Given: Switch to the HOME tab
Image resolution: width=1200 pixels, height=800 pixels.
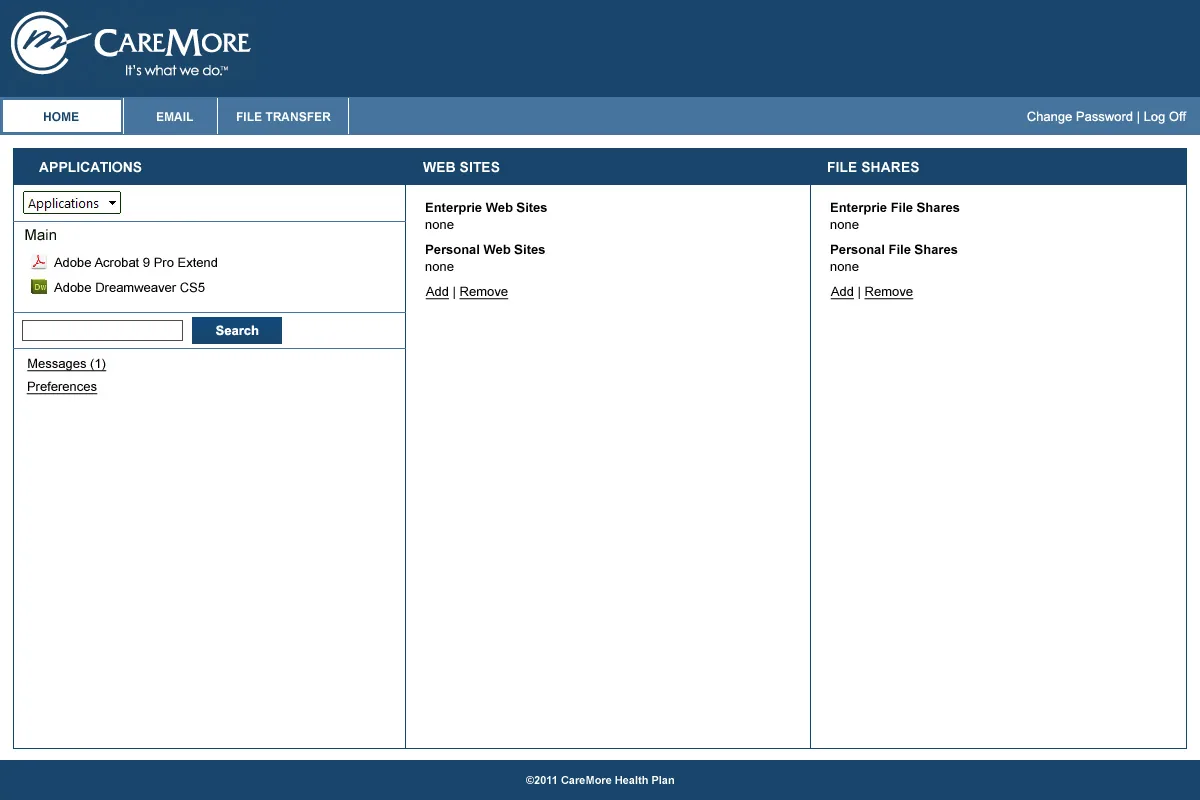Looking at the screenshot, I should 61,116.
